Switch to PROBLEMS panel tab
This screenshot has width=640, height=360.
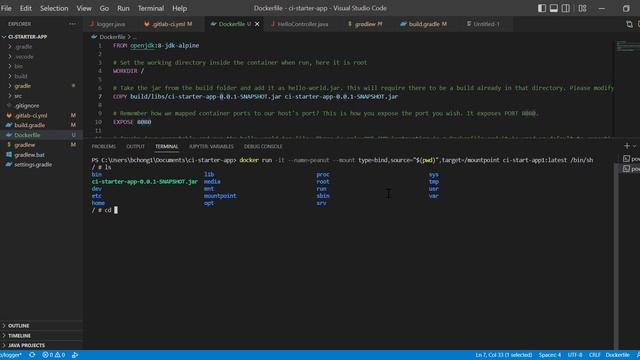(x=104, y=147)
